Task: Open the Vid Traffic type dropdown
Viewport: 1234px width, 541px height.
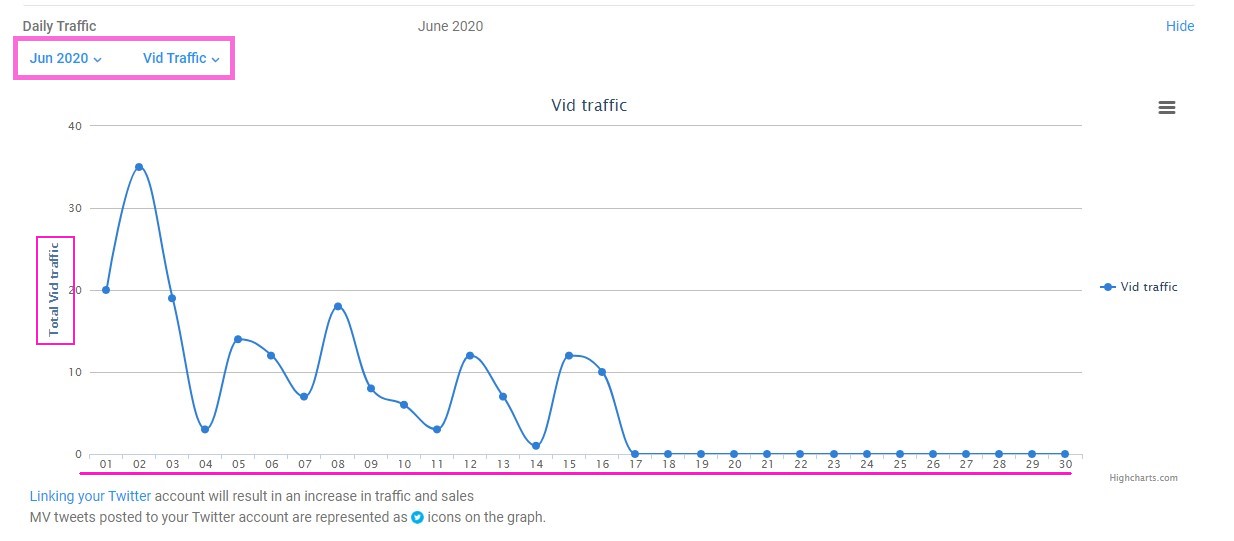Action: [181, 58]
